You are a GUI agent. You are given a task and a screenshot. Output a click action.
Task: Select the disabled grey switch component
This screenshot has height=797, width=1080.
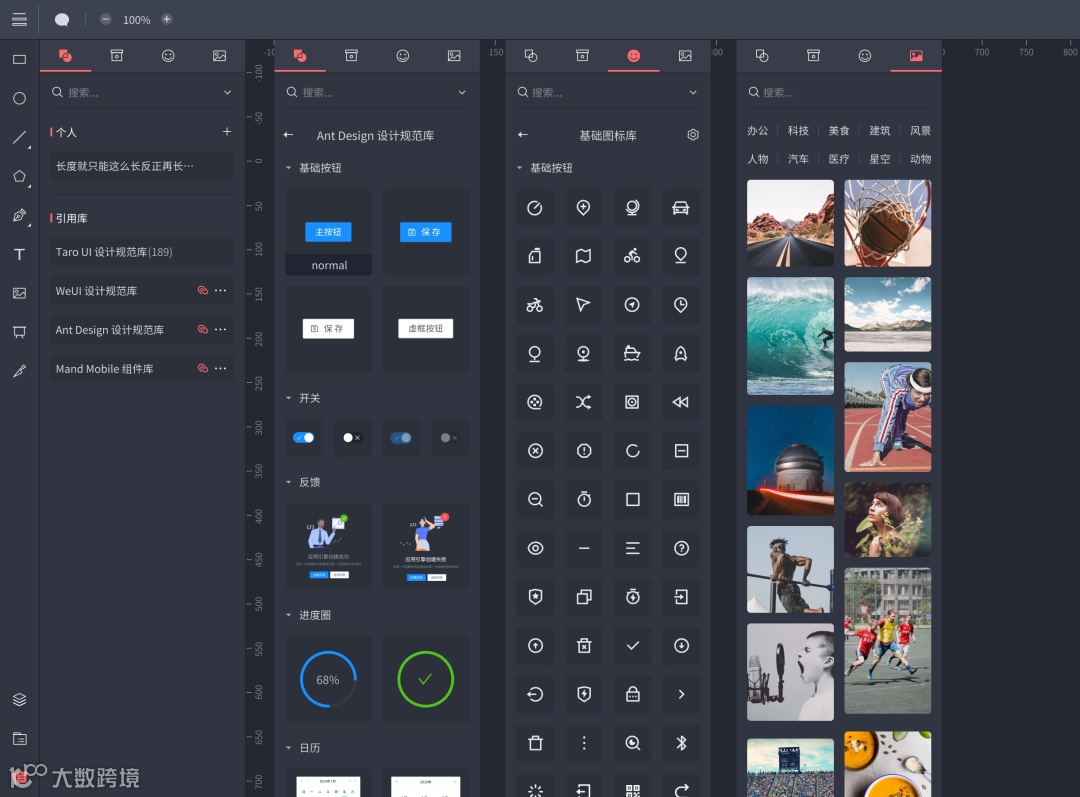(x=449, y=437)
